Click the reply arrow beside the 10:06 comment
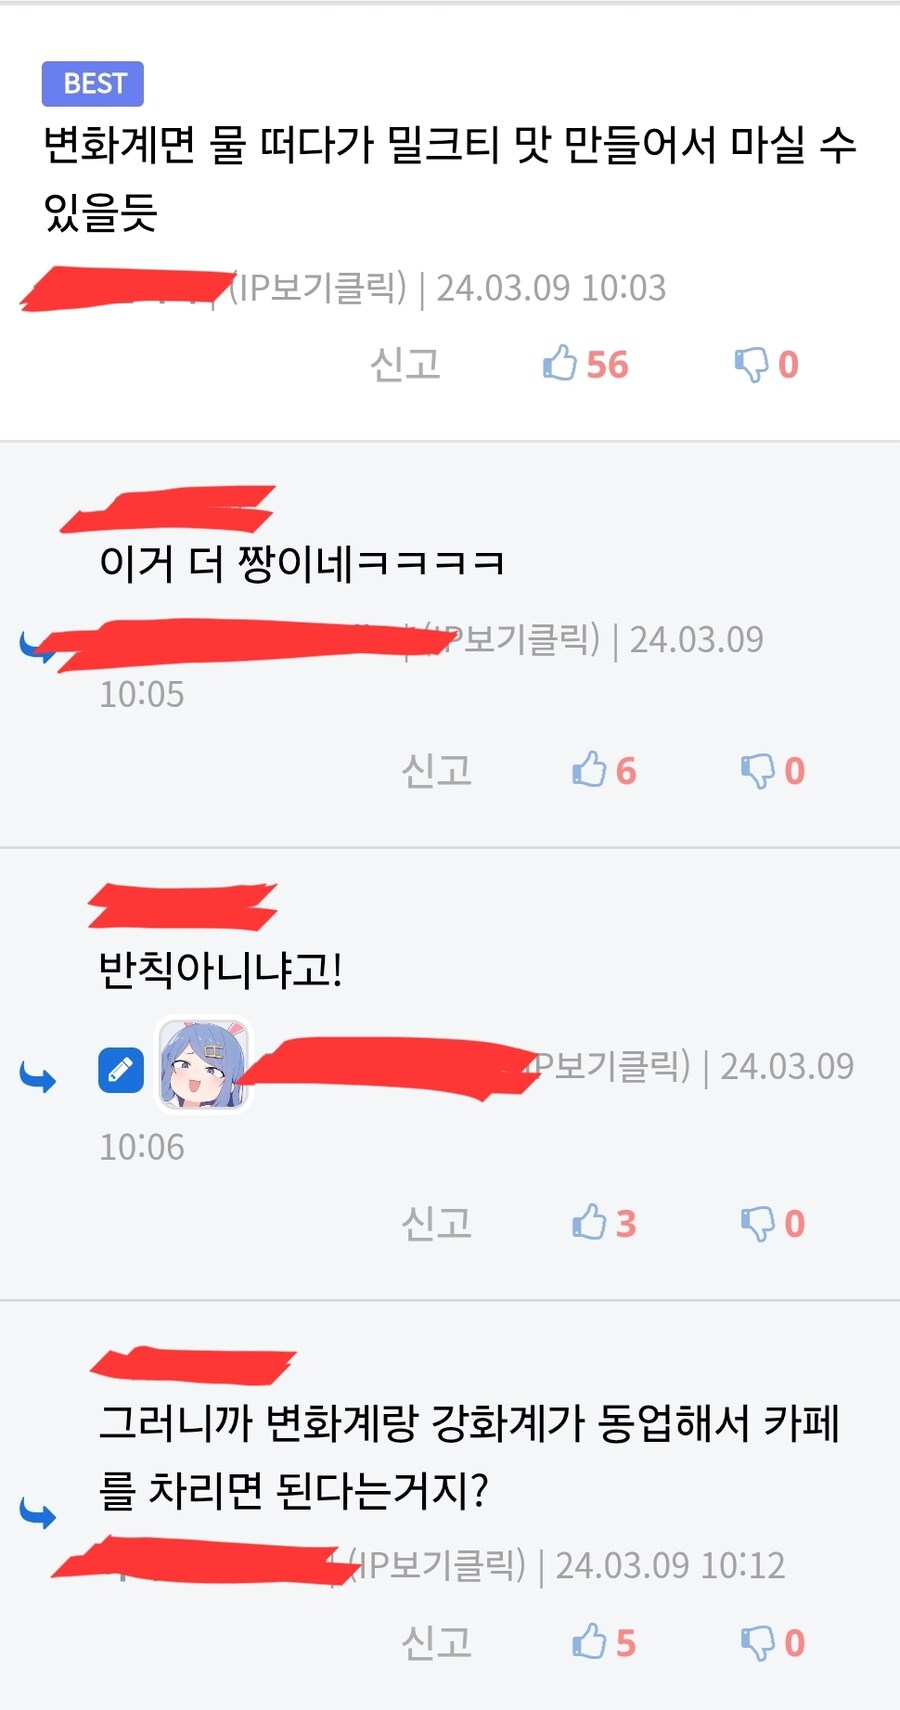 38,1077
